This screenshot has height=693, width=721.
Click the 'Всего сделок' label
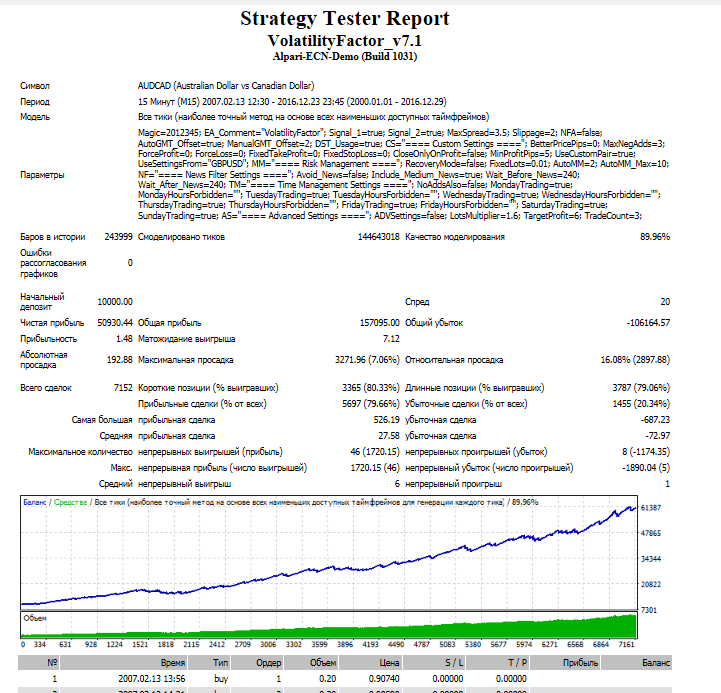coord(46,388)
